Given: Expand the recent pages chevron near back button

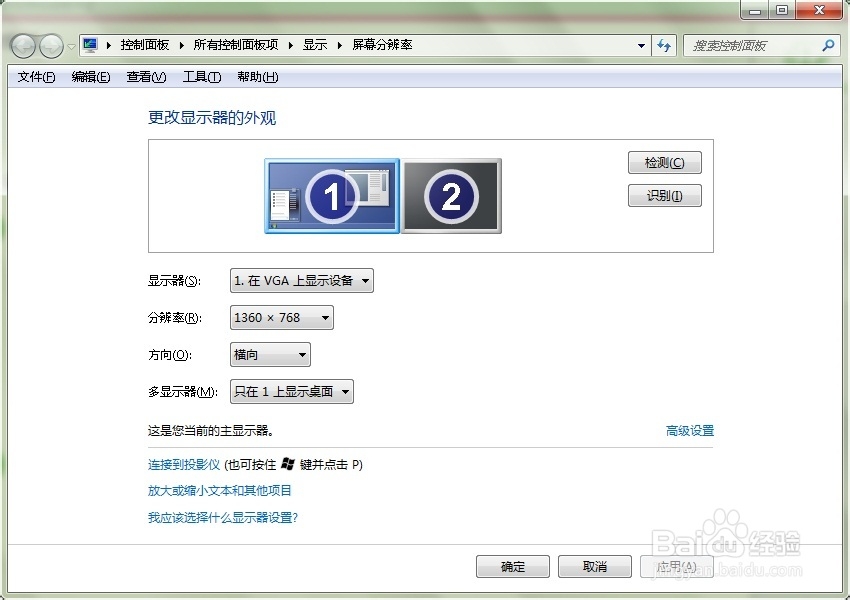Looking at the screenshot, I should click(x=68, y=45).
